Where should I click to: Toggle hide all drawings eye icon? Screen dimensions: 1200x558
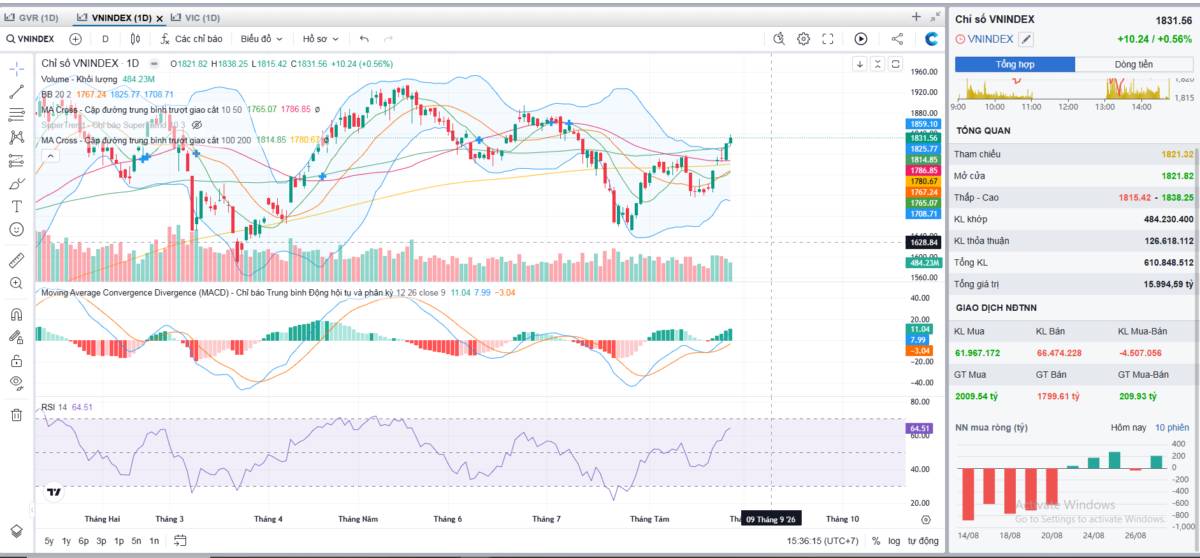tap(16, 383)
